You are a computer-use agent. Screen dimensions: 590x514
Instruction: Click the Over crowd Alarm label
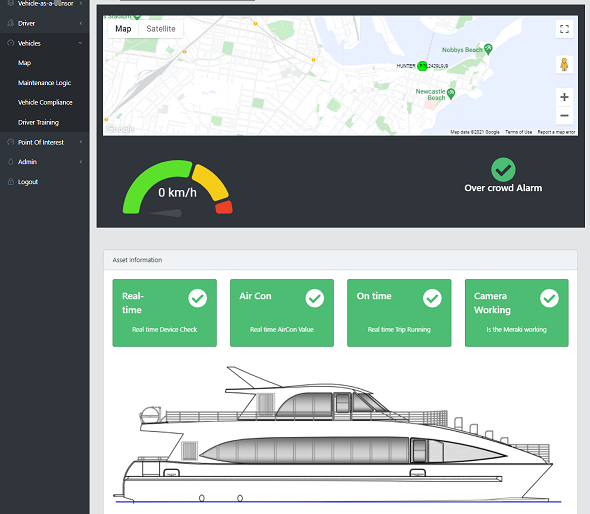click(x=503, y=188)
